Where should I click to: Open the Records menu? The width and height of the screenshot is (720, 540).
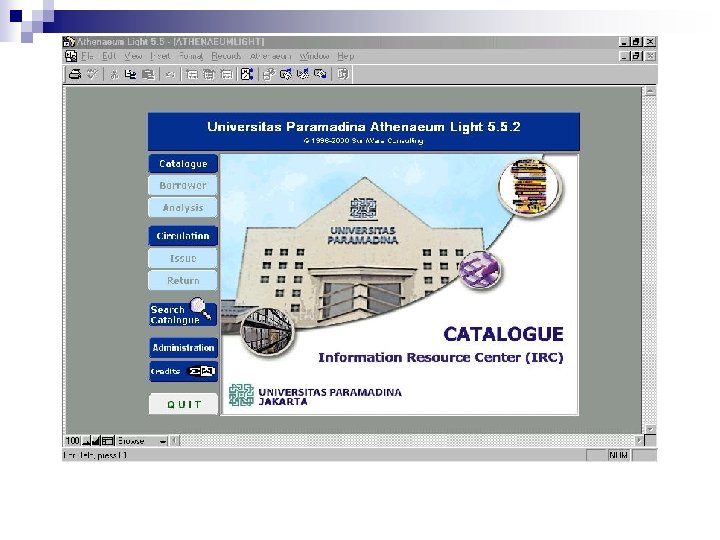226,56
